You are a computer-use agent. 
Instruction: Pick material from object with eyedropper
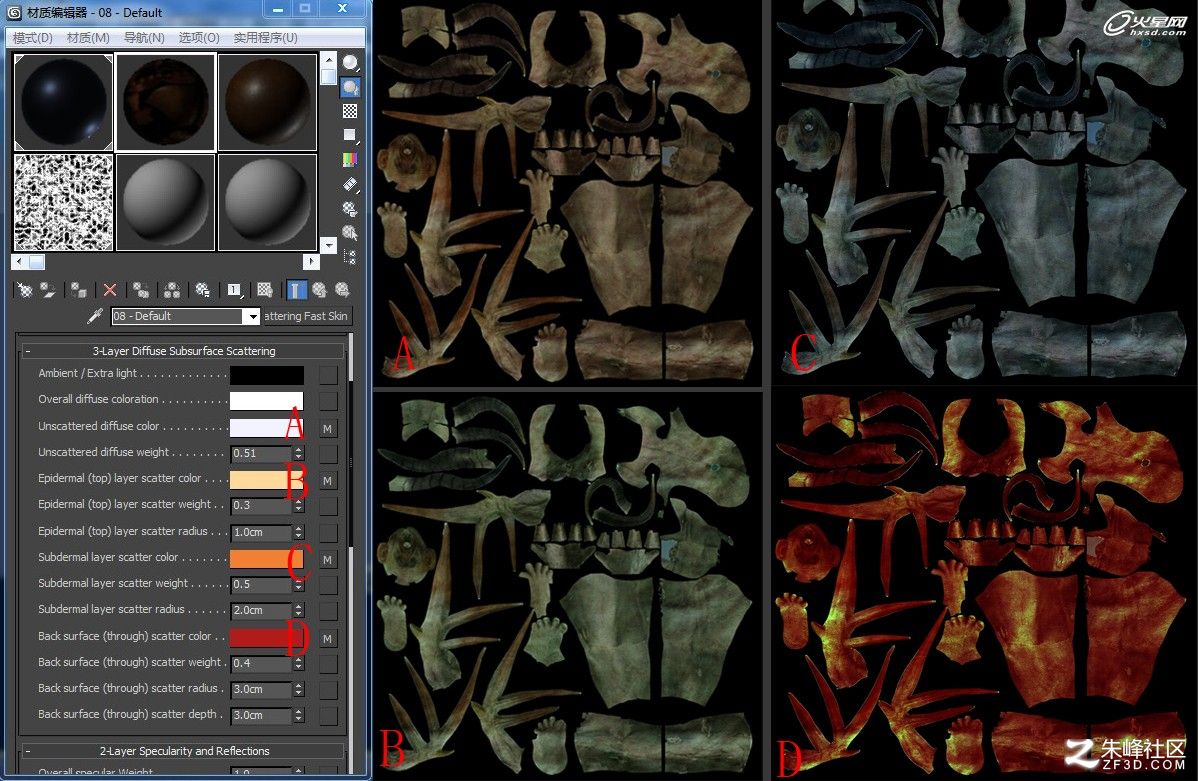96,316
